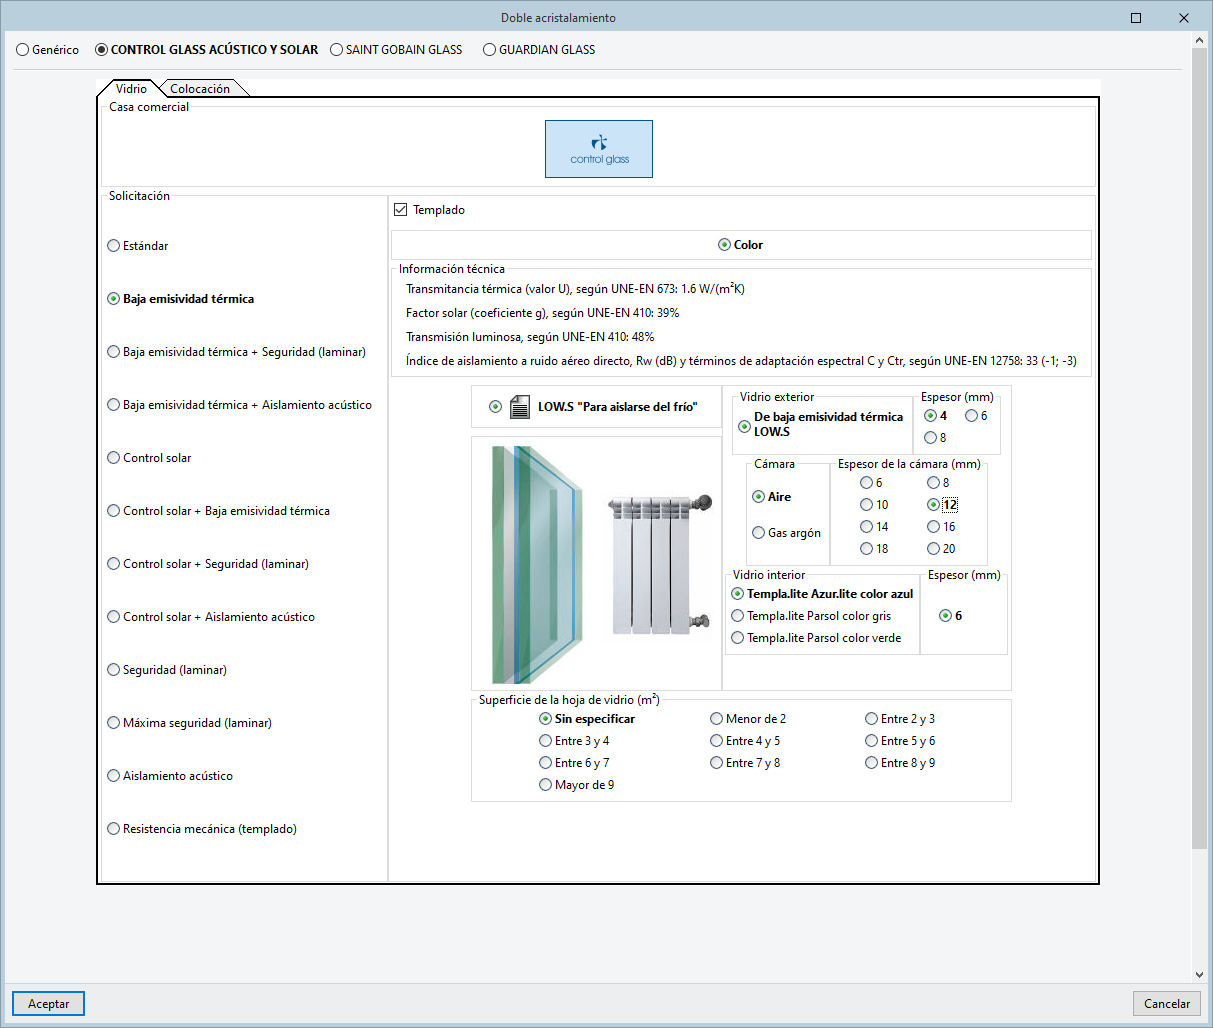The height and width of the screenshot is (1028, 1213).
Task: Choose Templa.lite Parsol color verde
Action: coord(816,638)
